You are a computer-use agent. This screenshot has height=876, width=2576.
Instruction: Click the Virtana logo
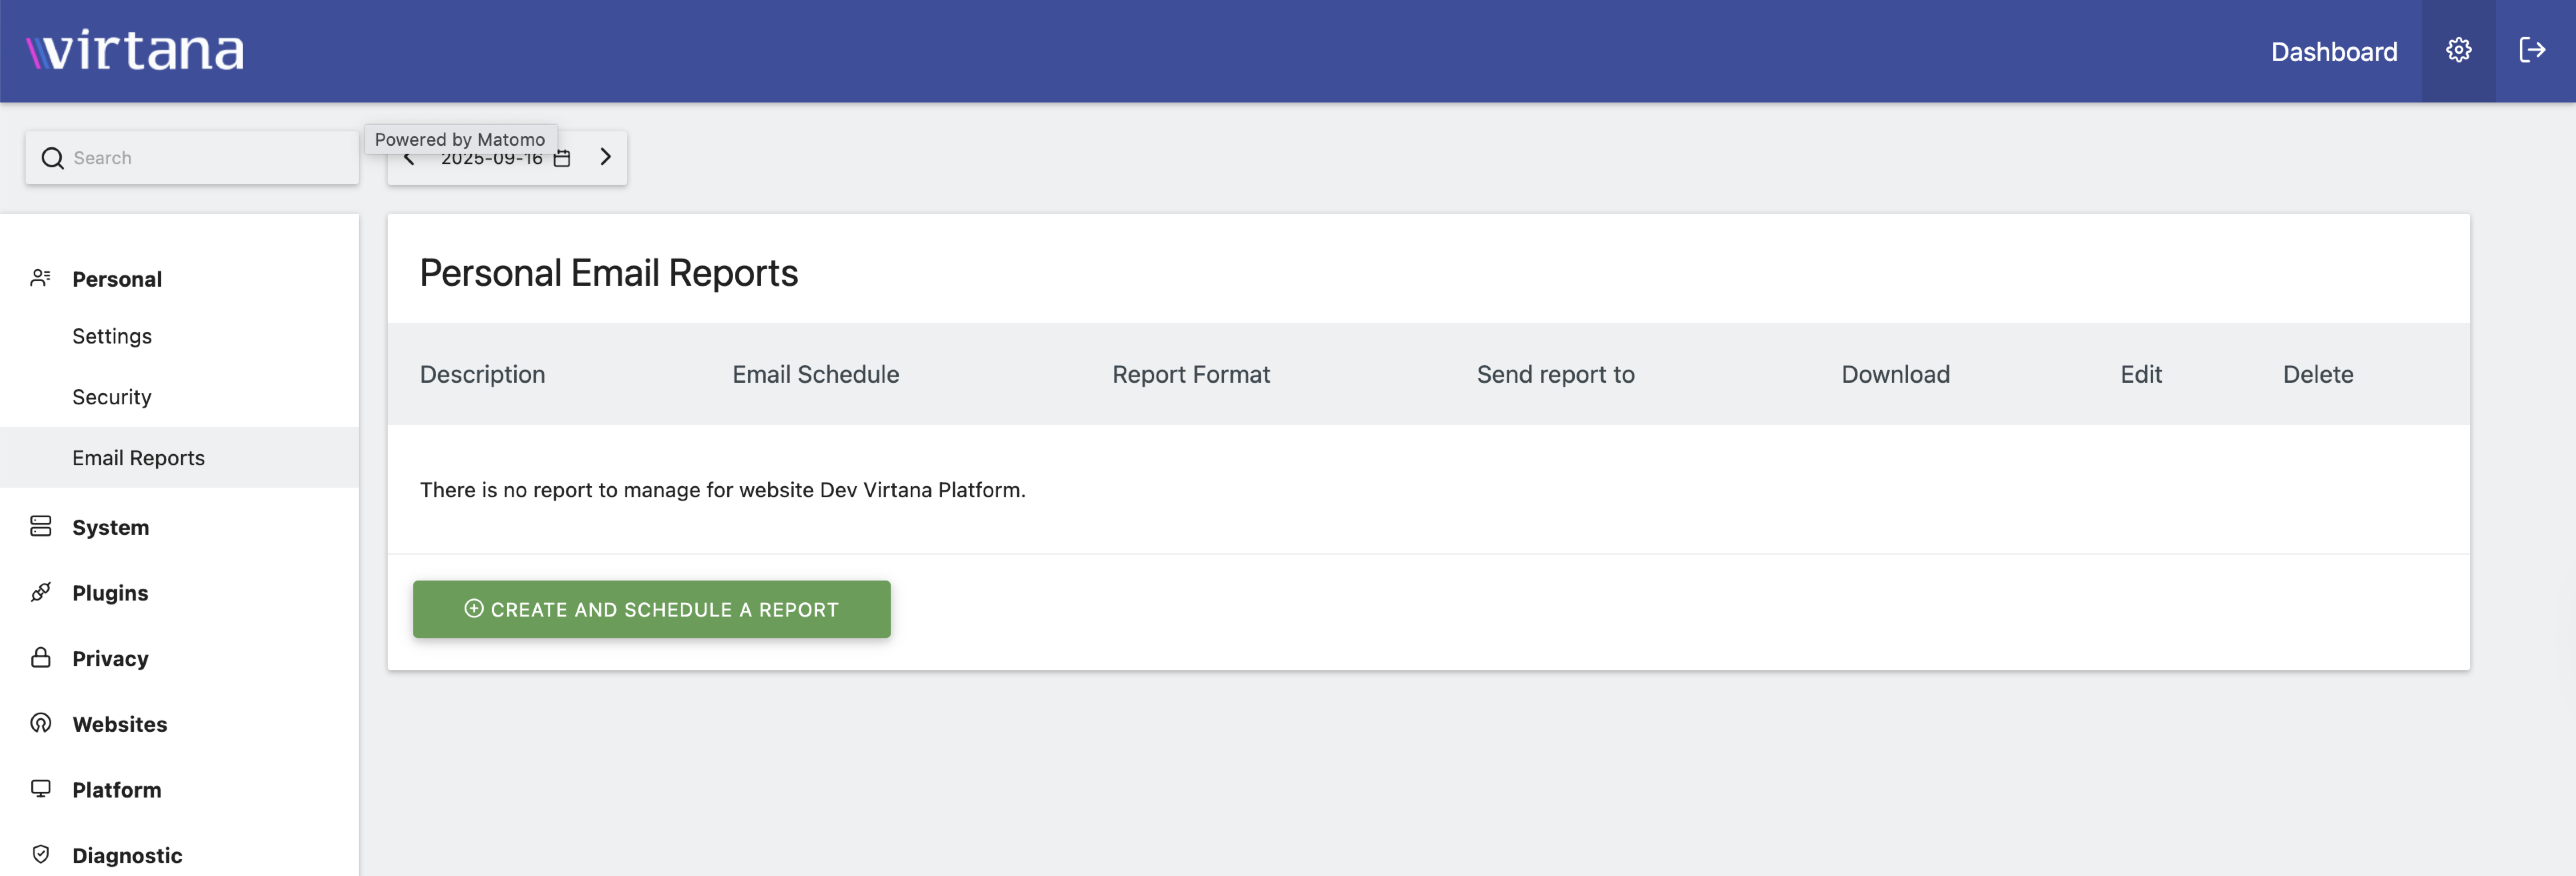(x=134, y=50)
